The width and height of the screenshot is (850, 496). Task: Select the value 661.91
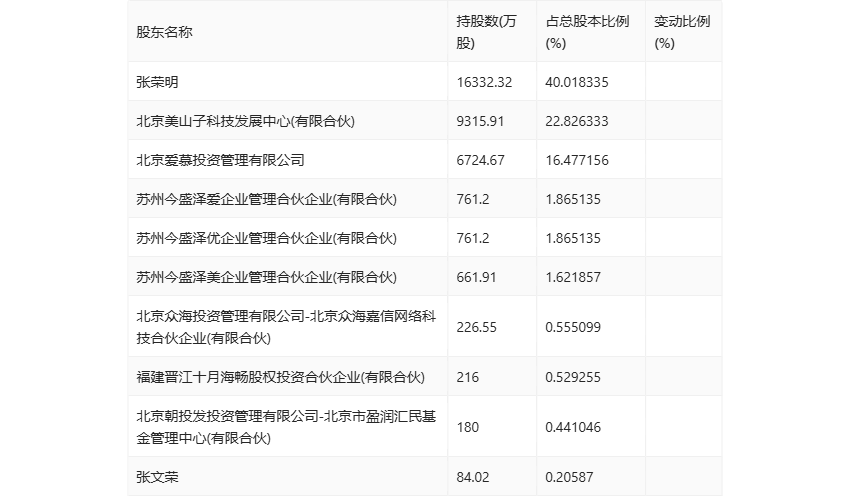tap(476, 277)
